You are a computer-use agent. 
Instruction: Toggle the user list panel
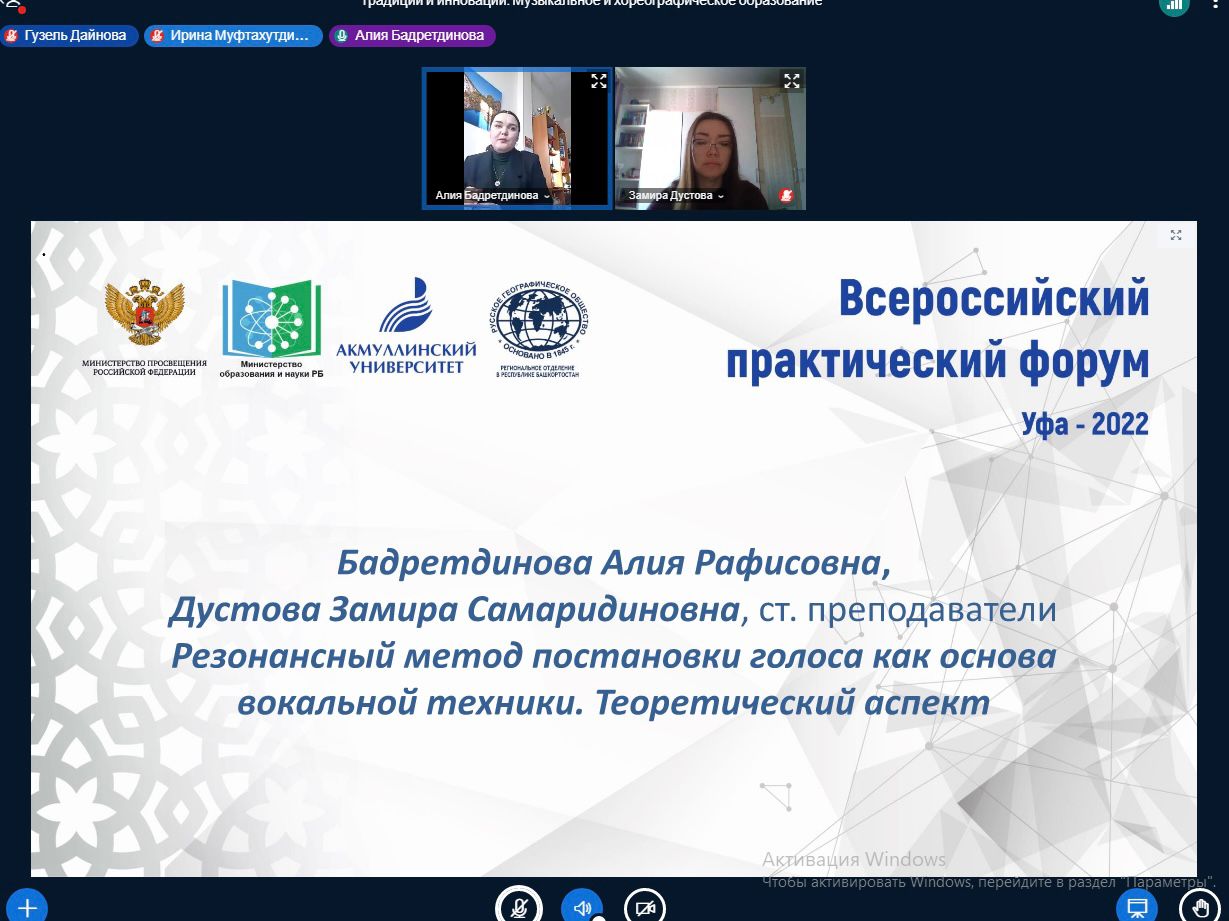12,5
